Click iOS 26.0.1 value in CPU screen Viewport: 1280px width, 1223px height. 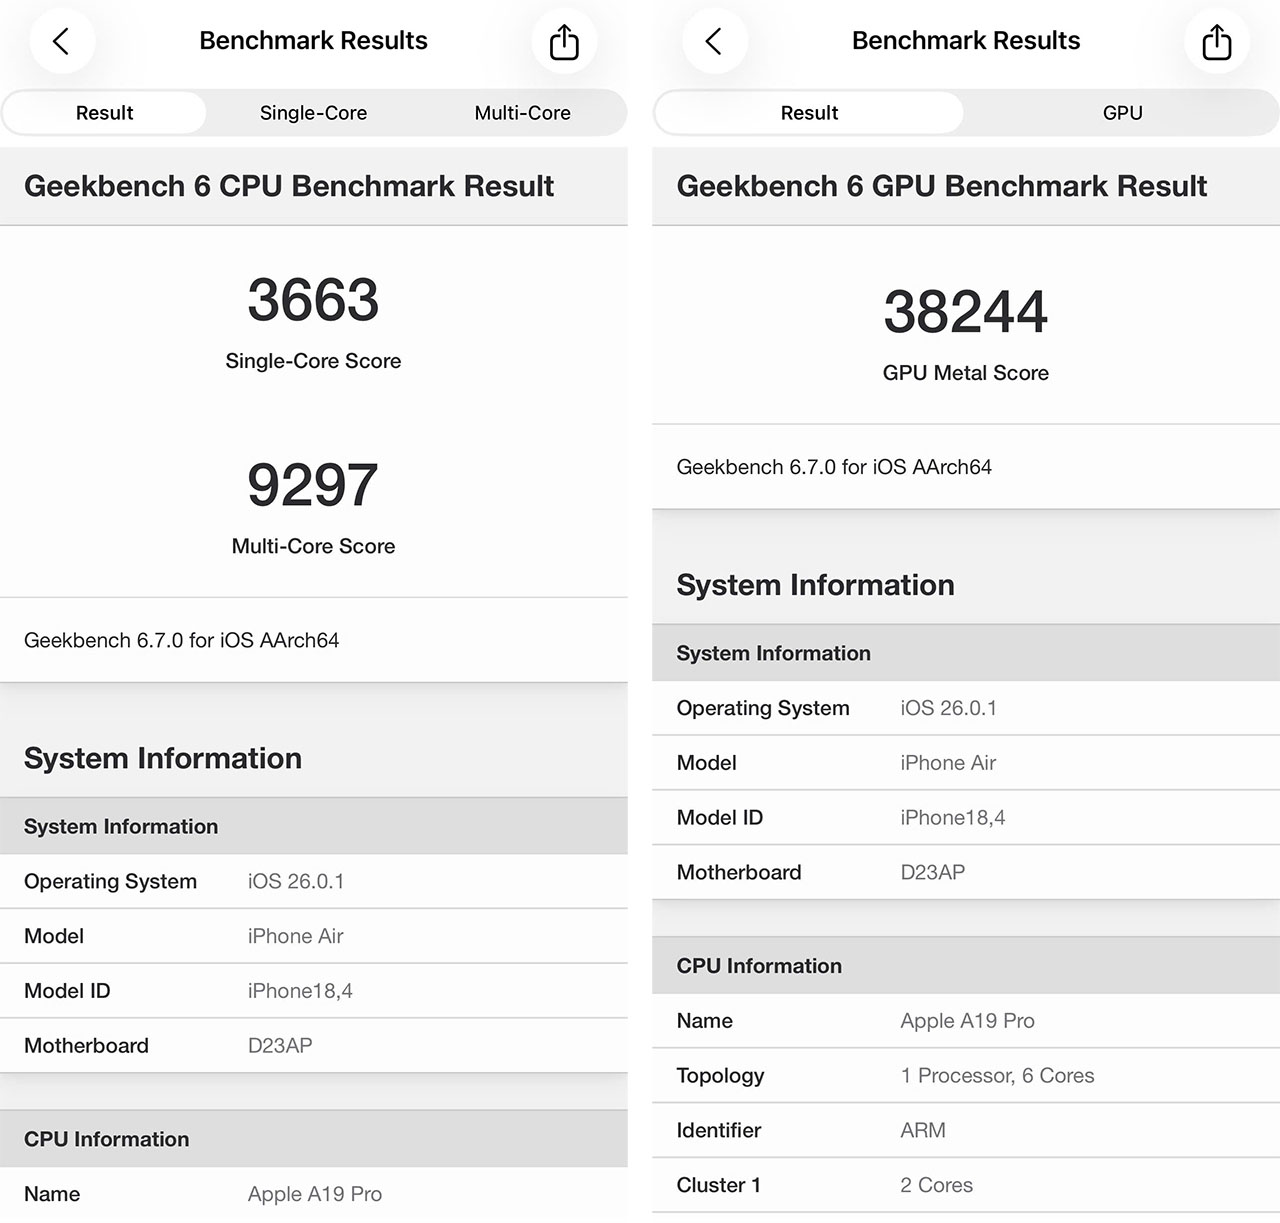coord(296,881)
